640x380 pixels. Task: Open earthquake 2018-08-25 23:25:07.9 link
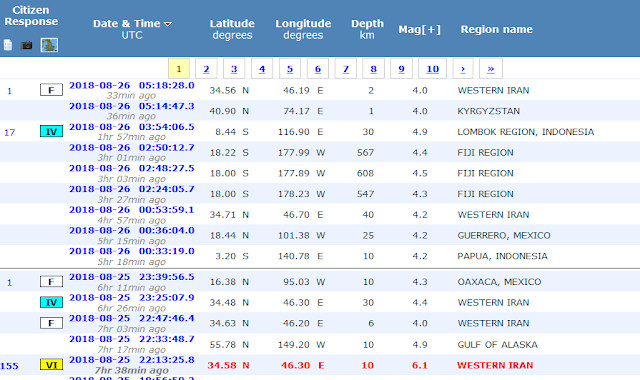[131, 298]
